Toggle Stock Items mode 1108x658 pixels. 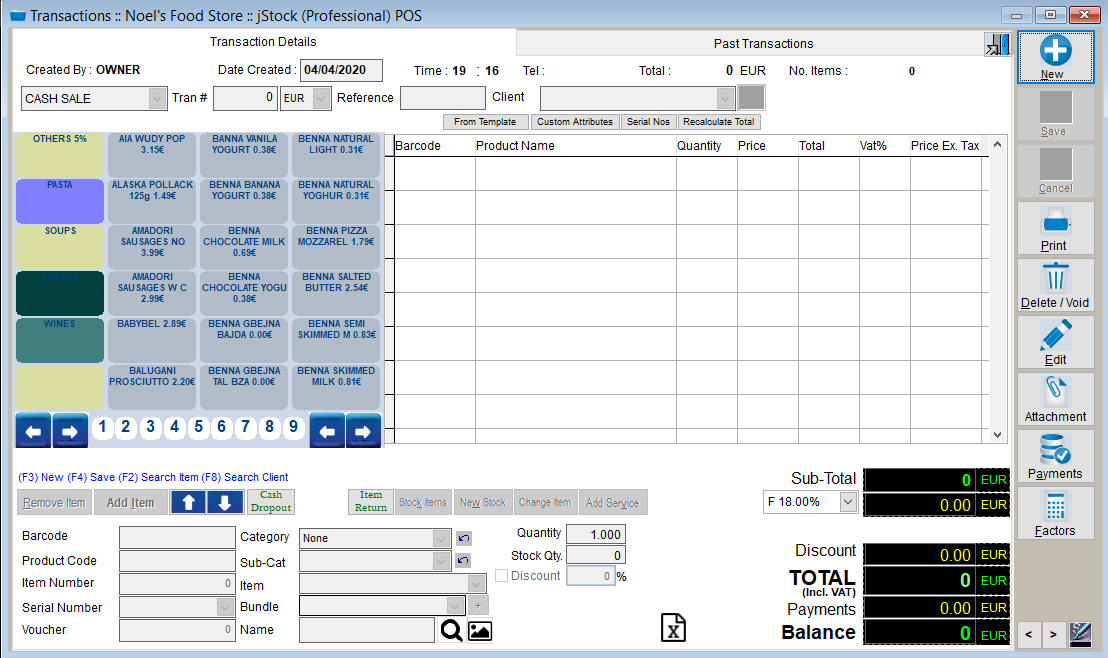tap(423, 501)
